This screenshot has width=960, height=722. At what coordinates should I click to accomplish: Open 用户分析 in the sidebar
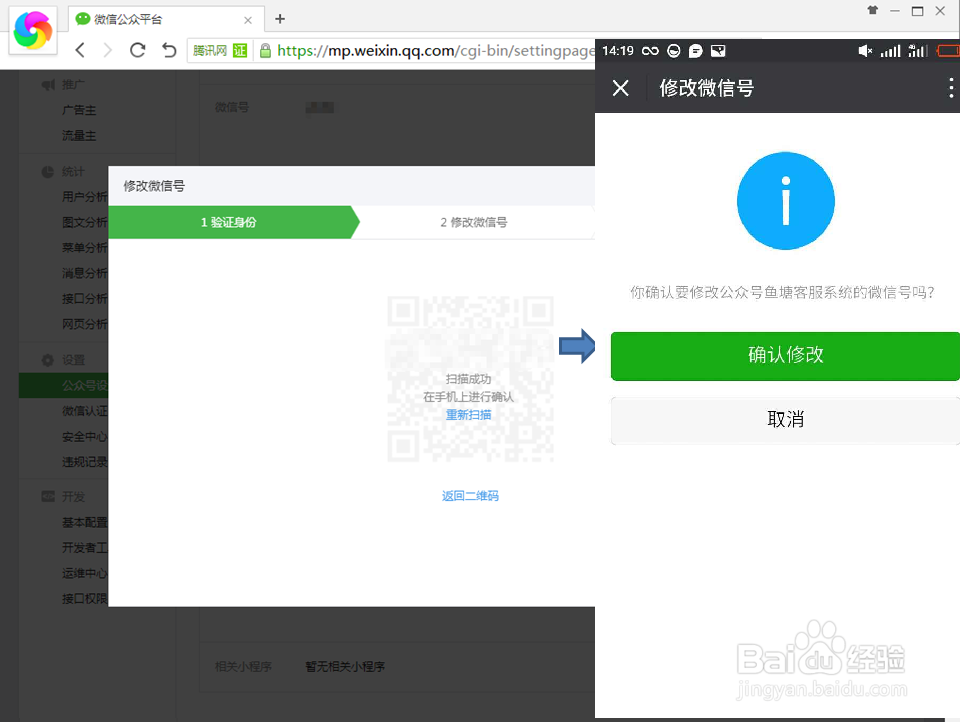tap(85, 196)
